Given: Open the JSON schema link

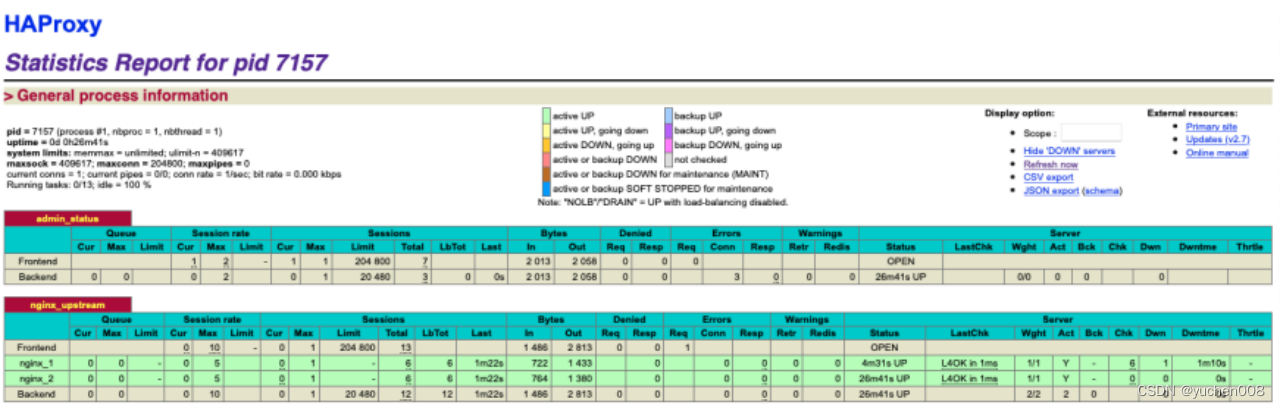Looking at the screenshot, I should click(x=1102, y=190).
